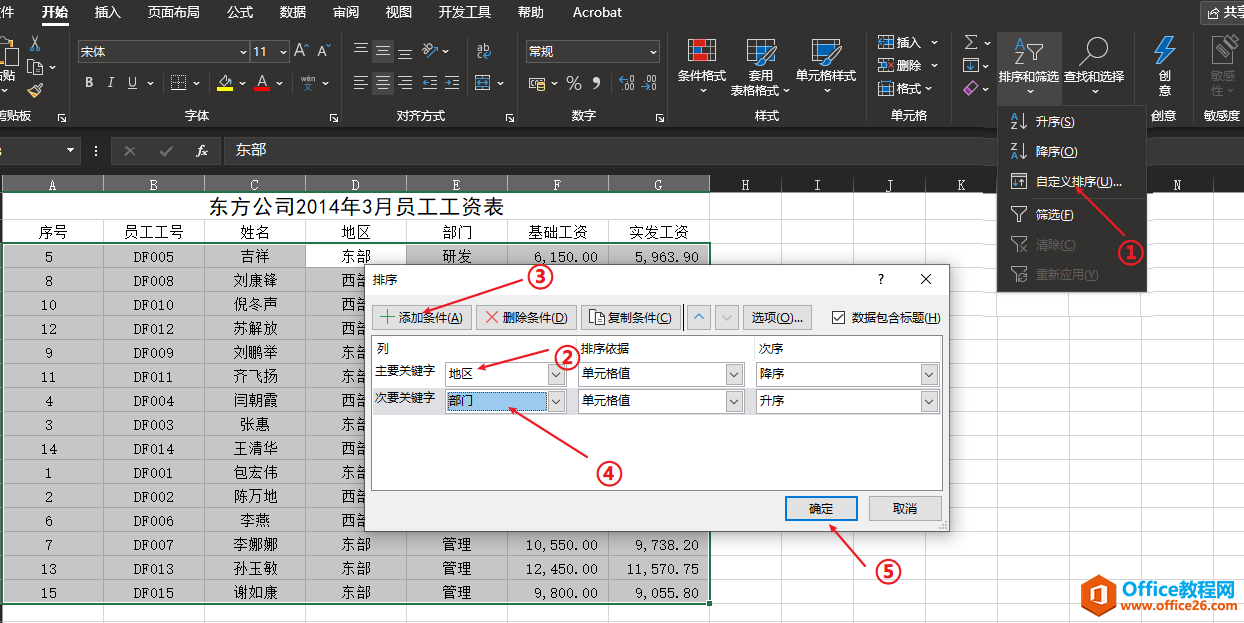Viewport: 1244px width, 623px height.
Task: Click the Cell Styles (单元格样式) icon
Action: [826, 52]
